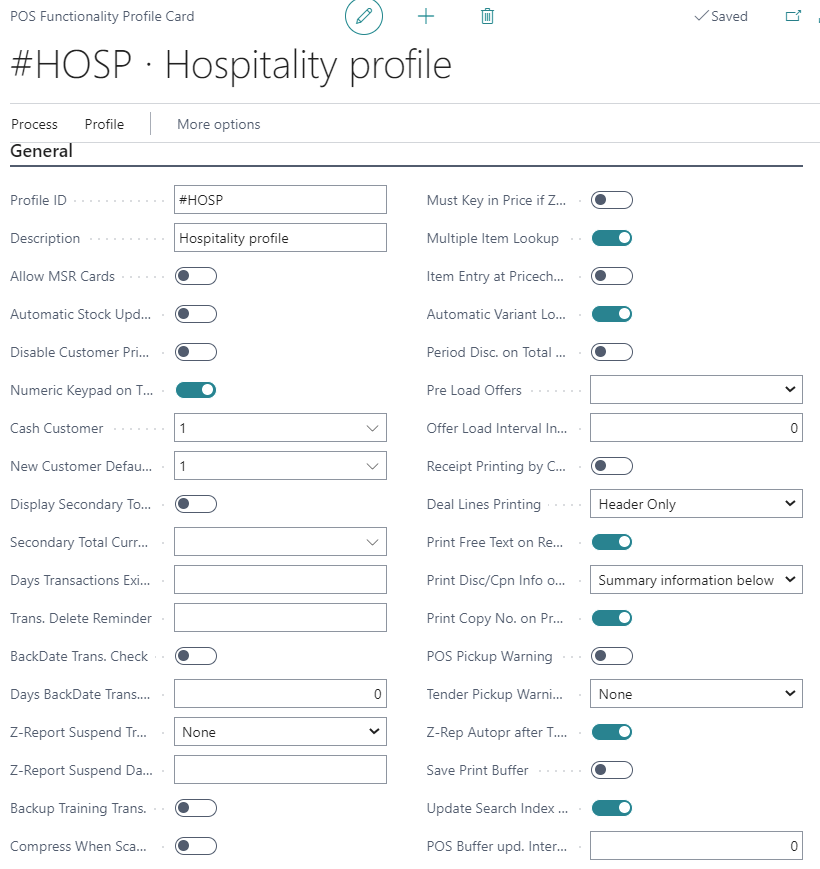Screen dimensions: 820x869
Task: Toggle the POS Pickup Warning switch
Action: pos(612,656)
